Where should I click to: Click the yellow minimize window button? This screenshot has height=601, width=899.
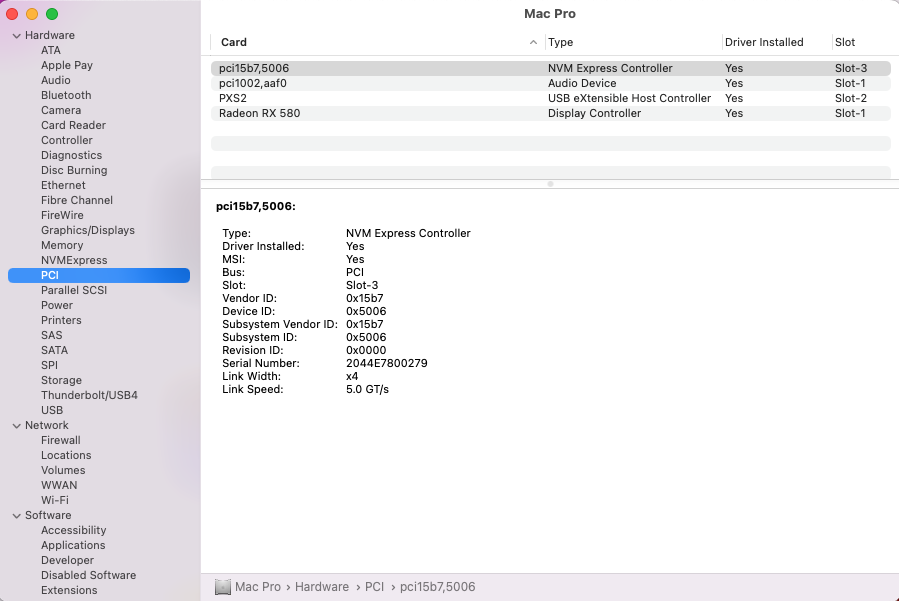(x=32, y=14)
